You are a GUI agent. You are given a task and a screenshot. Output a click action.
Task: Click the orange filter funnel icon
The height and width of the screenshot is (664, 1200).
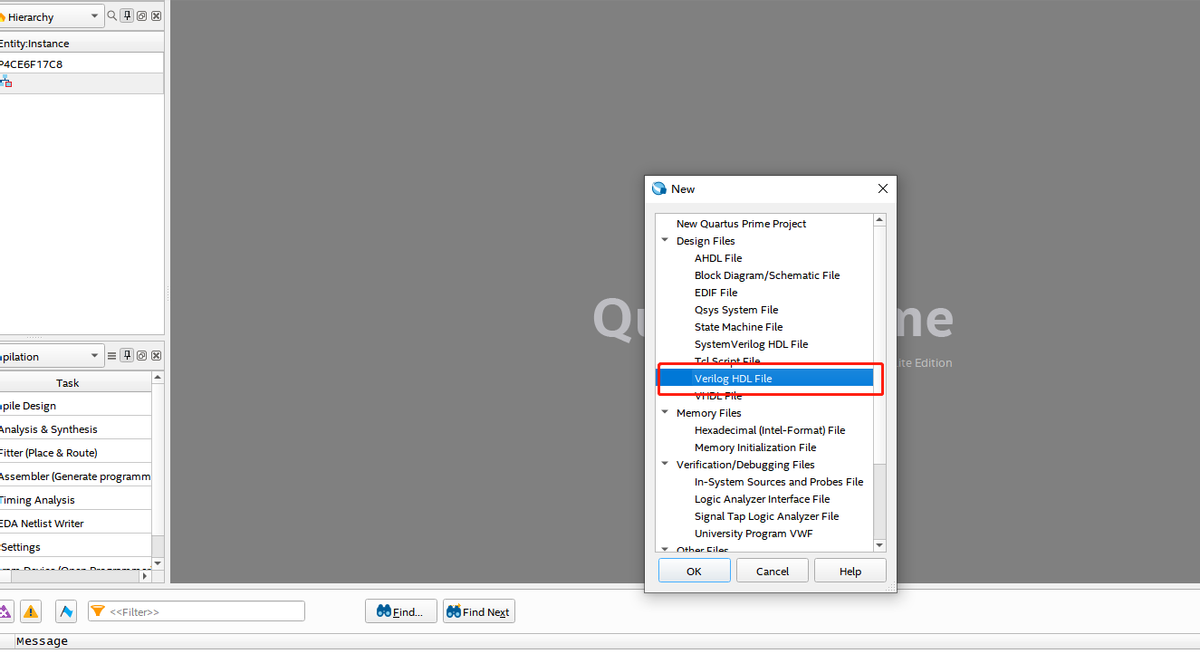tap(97, 611)
